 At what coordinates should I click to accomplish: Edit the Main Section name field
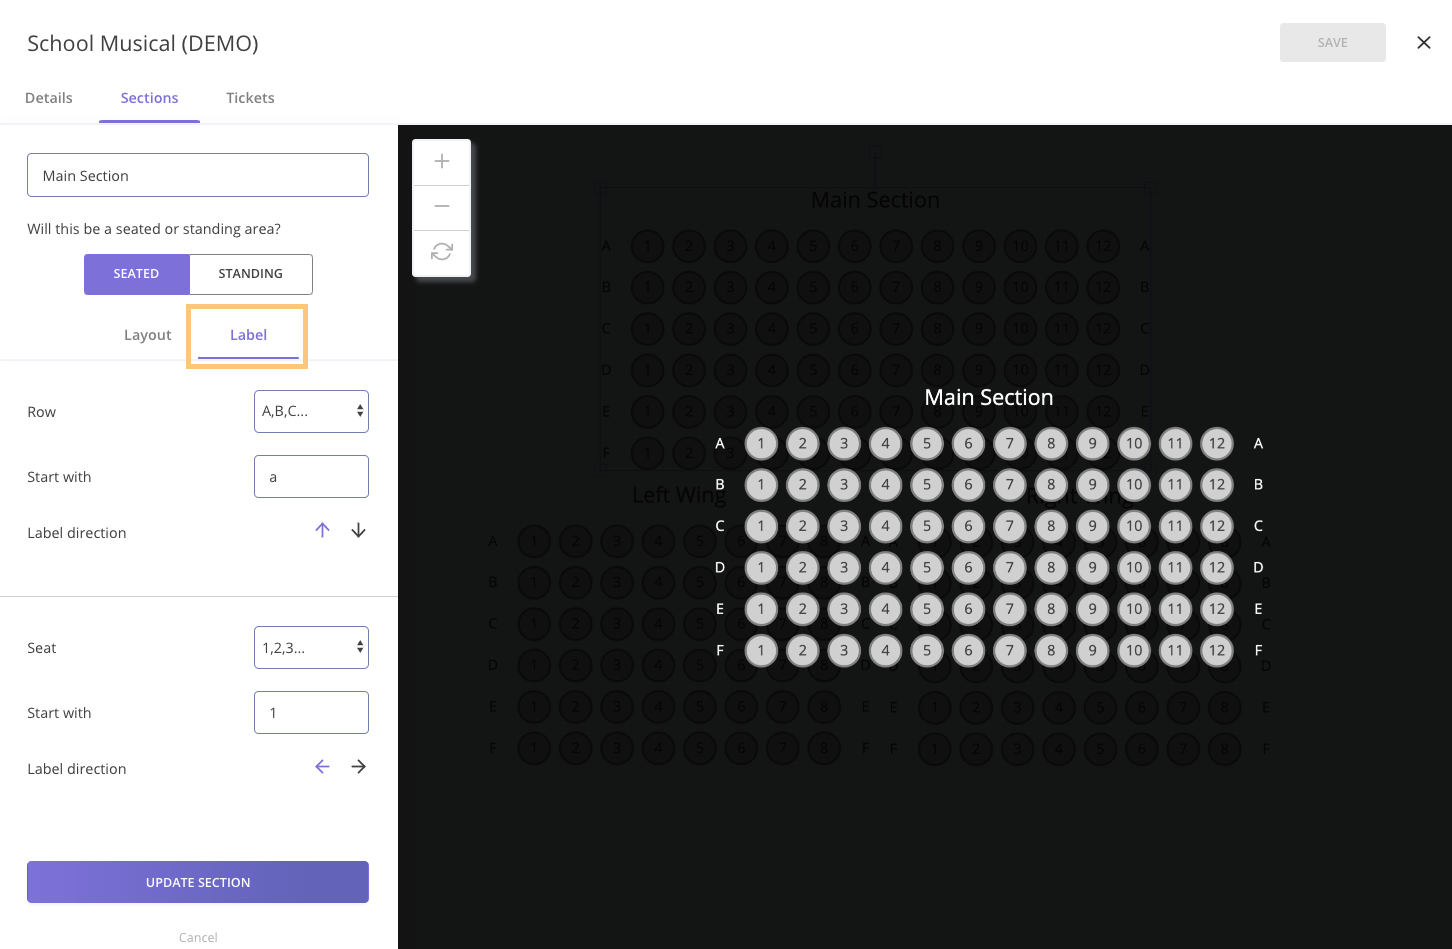tap(197, 174)
